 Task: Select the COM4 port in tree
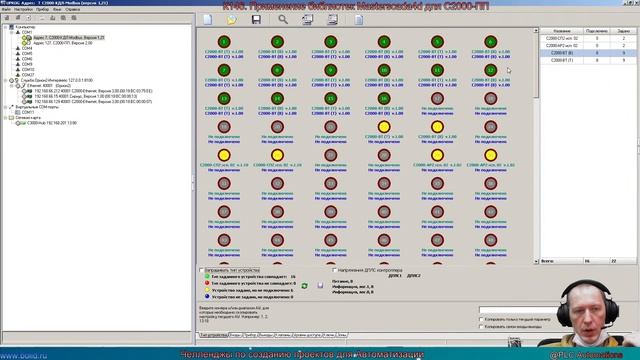coord(27,48)
